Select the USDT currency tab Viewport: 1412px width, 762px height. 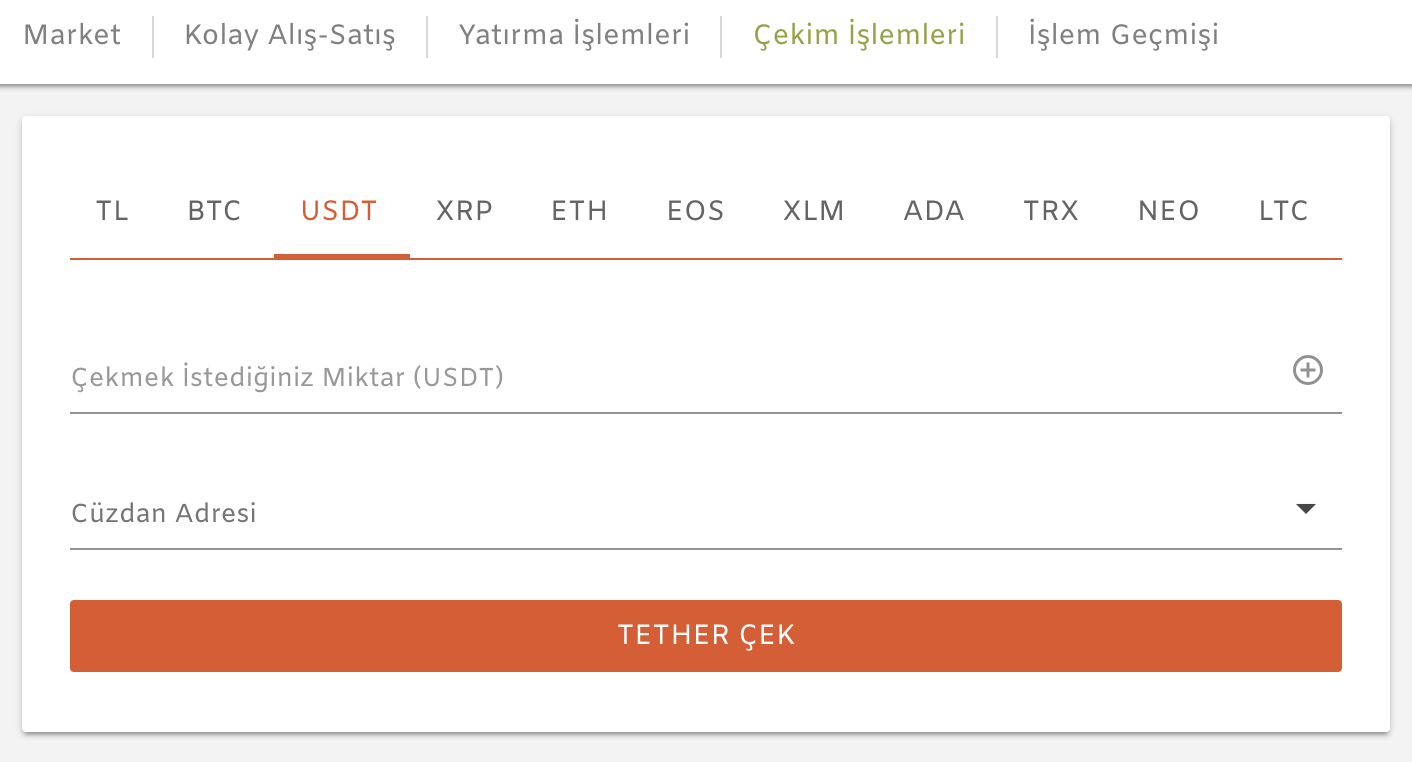coord(340,211)
